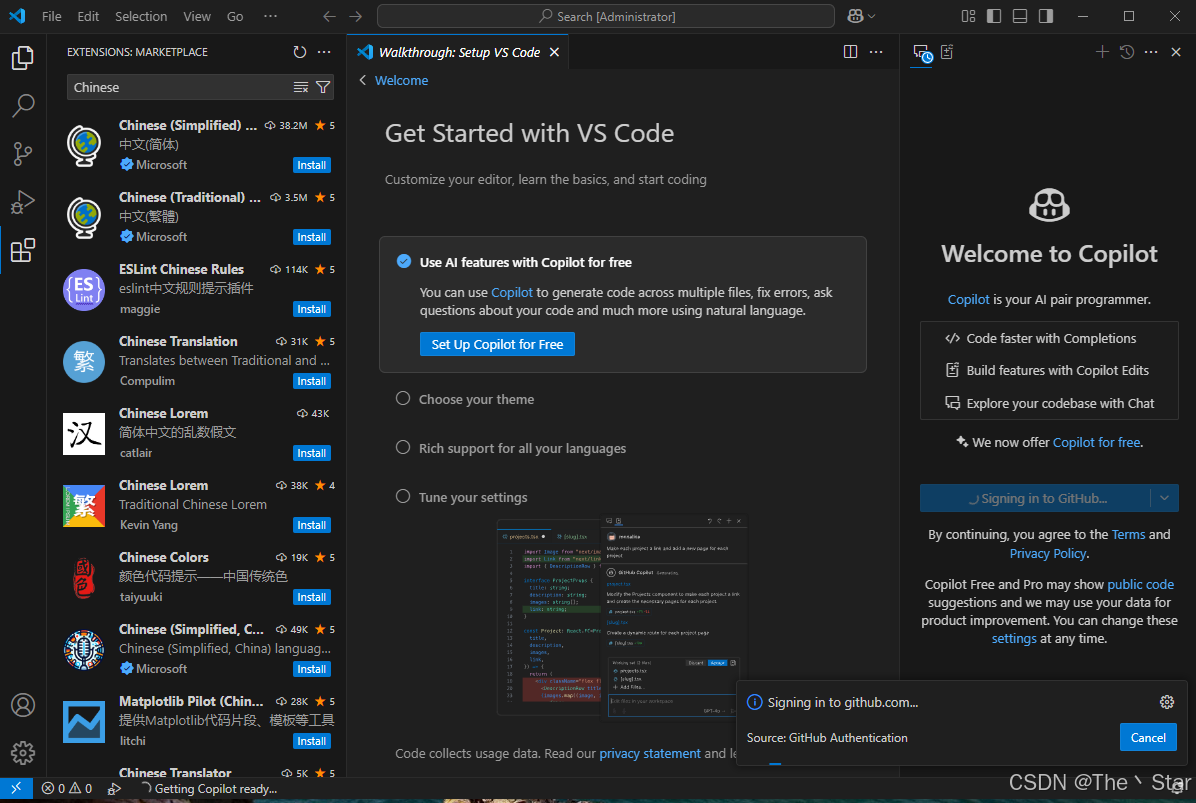This screenshot has height=803, width=1196.
Task: Open extensions view More Actions menu
Action: point(324,52)
